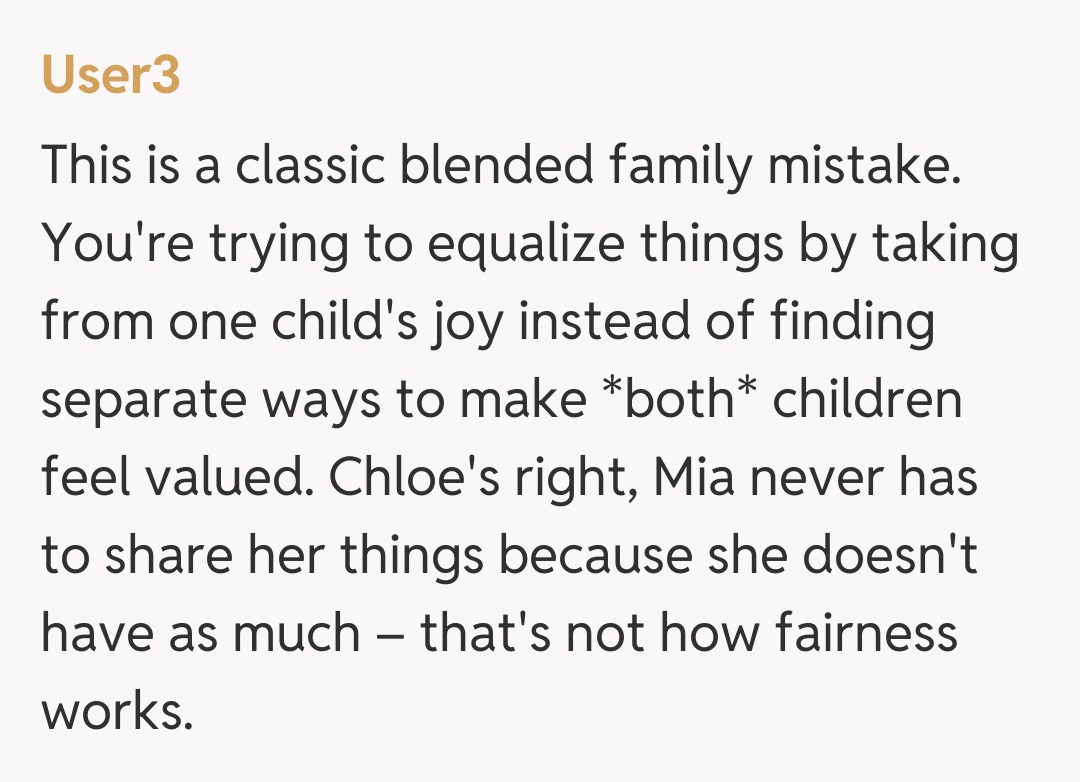1080x782 pixels.
Task: Click the word "classic" in the comment
Action: coord(310,166)
